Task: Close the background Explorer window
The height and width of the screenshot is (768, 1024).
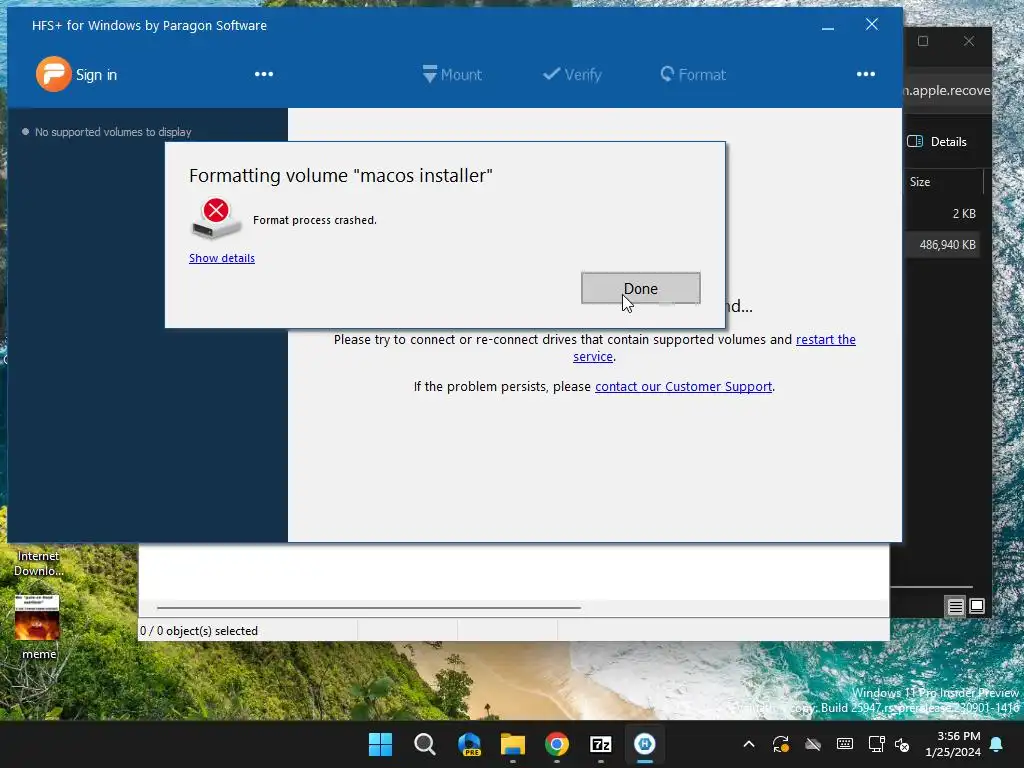Action: pos(969,41)
